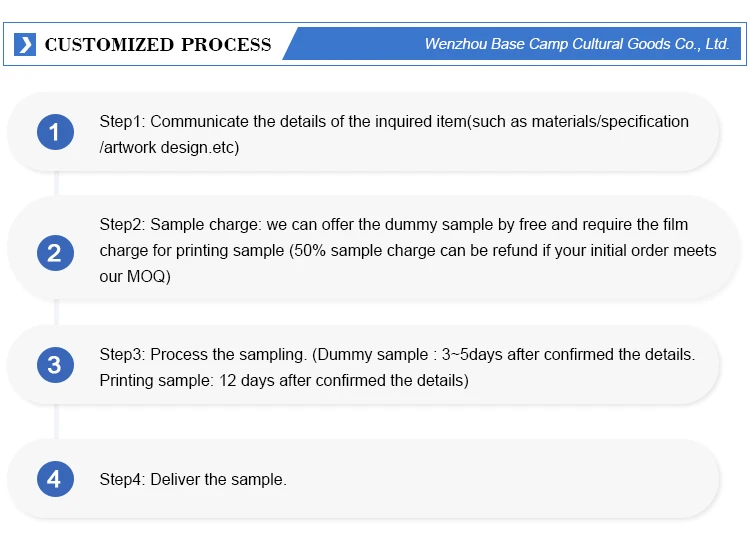The width and height of the screenshot is (750, 550).
Task: Select the 'Step2: Sample charge' line
Action: click(394, 224)
